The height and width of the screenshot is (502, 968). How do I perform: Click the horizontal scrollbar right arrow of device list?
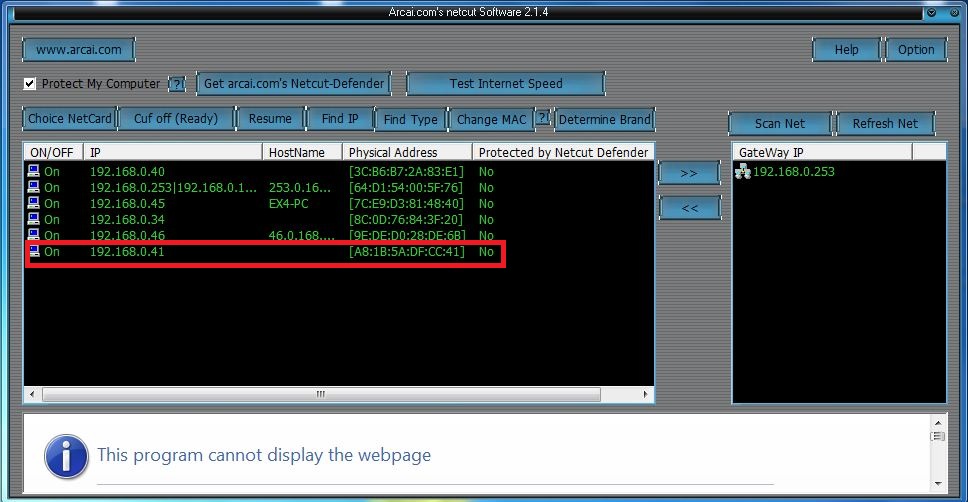pos(646,394)
